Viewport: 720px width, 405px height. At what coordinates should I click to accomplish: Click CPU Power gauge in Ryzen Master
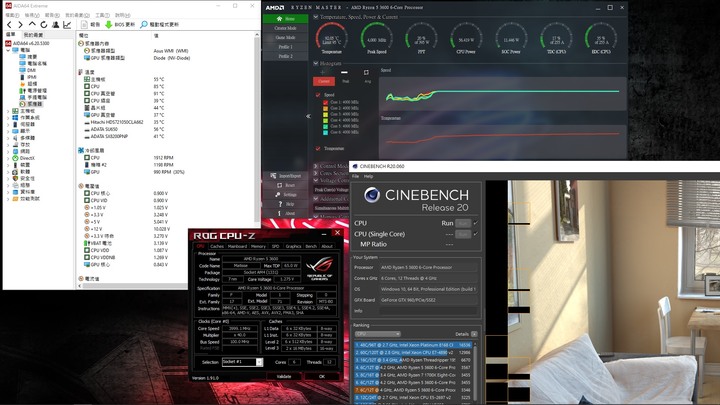466,38
